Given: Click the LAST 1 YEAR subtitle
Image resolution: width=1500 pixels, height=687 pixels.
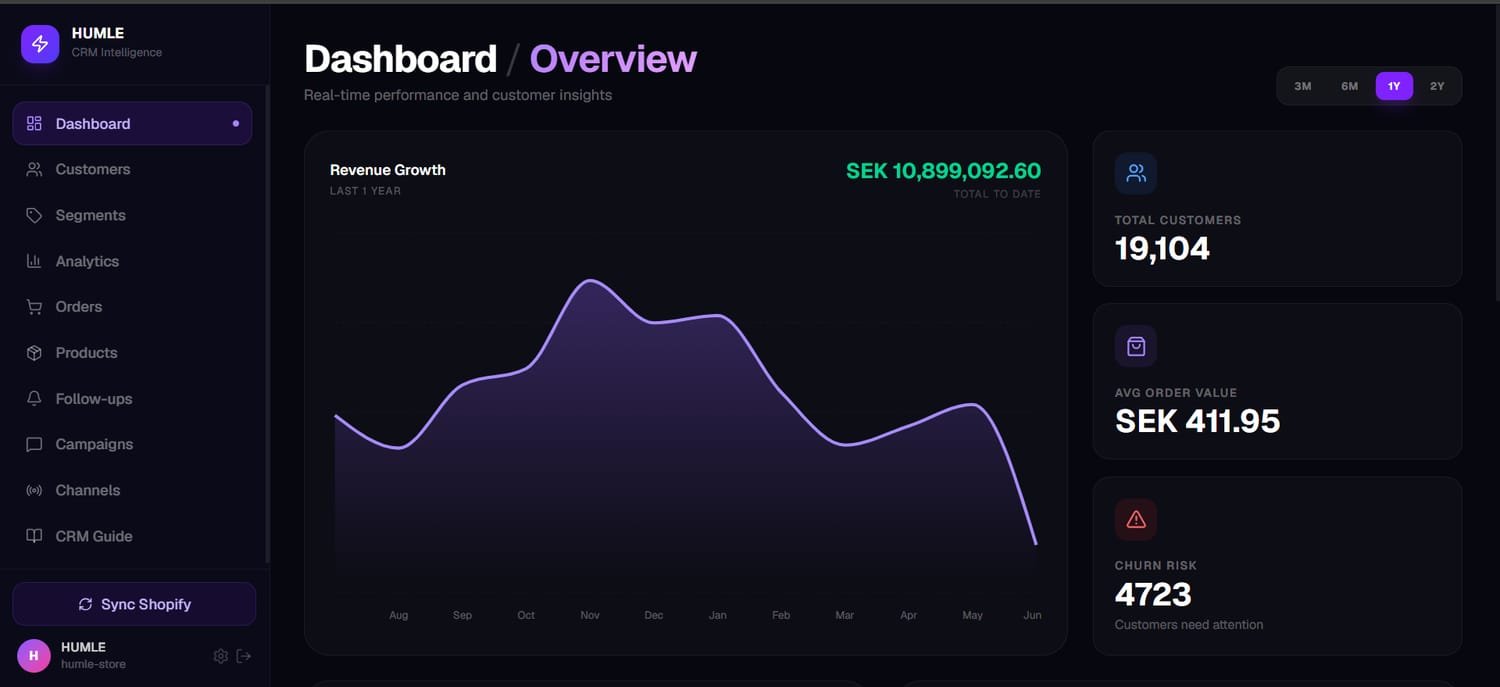Looking at the screenshot, I should (x=365, y=191).
